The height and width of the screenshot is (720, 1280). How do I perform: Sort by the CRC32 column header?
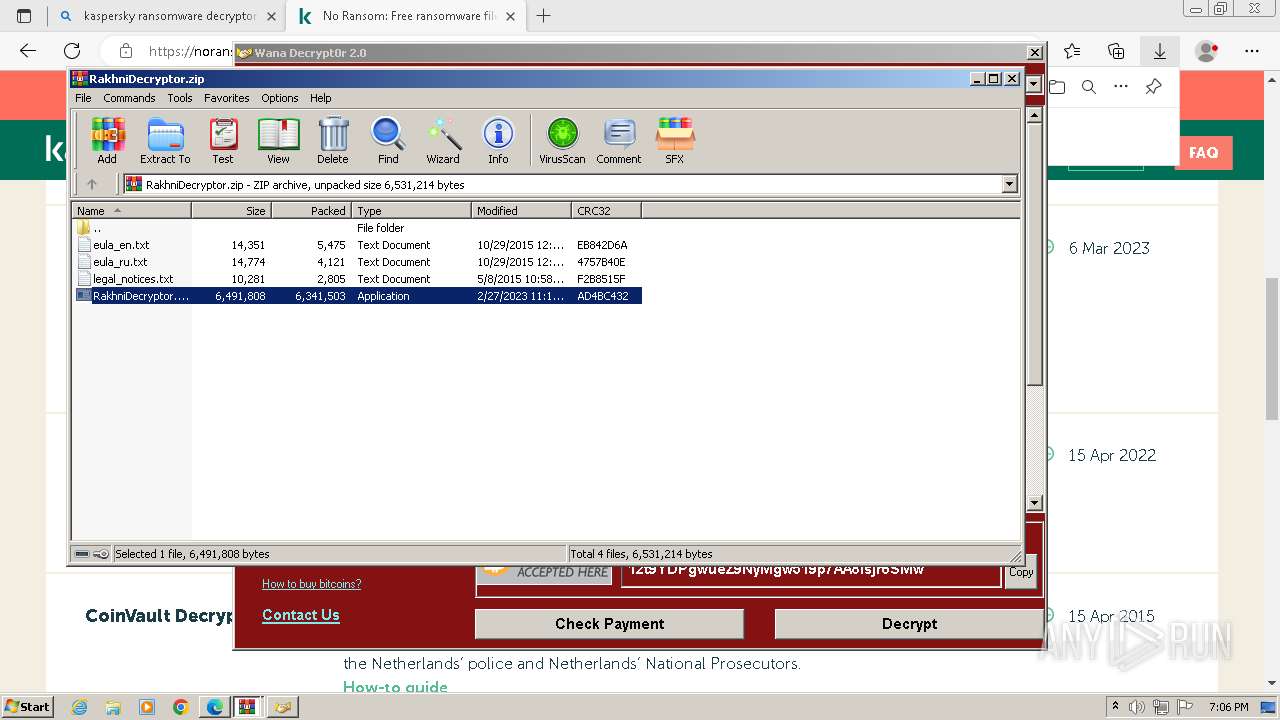606,211
